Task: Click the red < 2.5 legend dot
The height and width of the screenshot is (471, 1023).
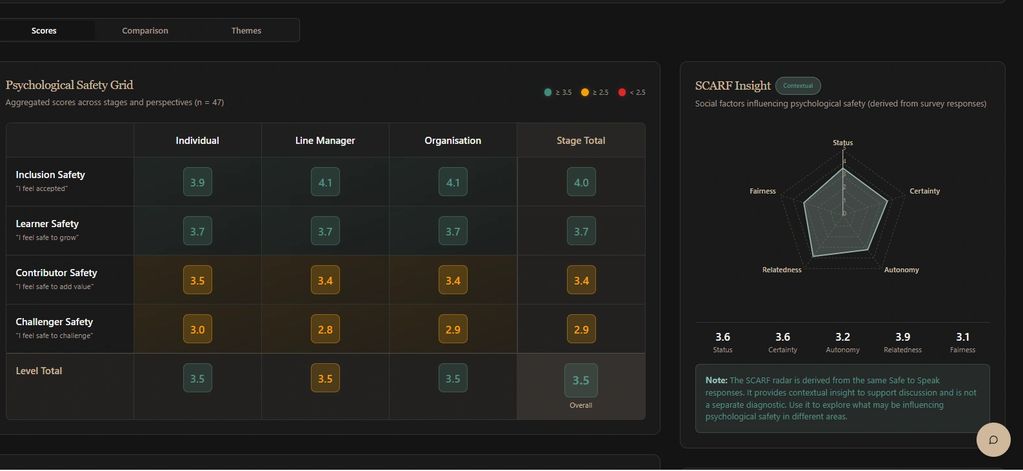Action: point(622,93)
